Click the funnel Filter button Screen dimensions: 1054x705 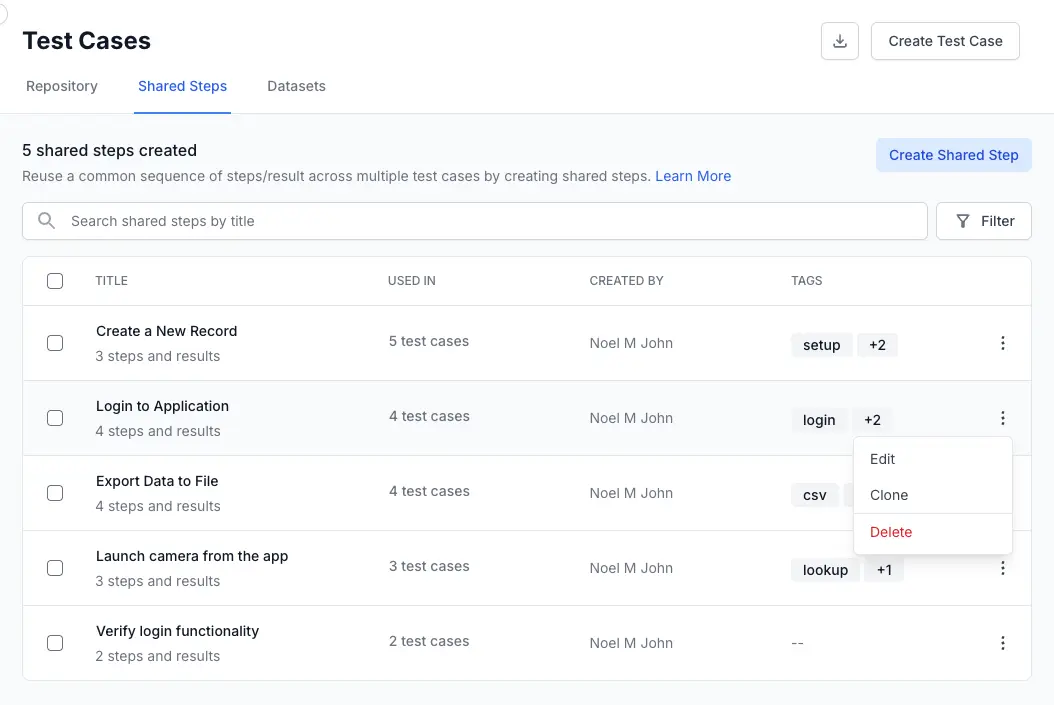tap(983, 221)
